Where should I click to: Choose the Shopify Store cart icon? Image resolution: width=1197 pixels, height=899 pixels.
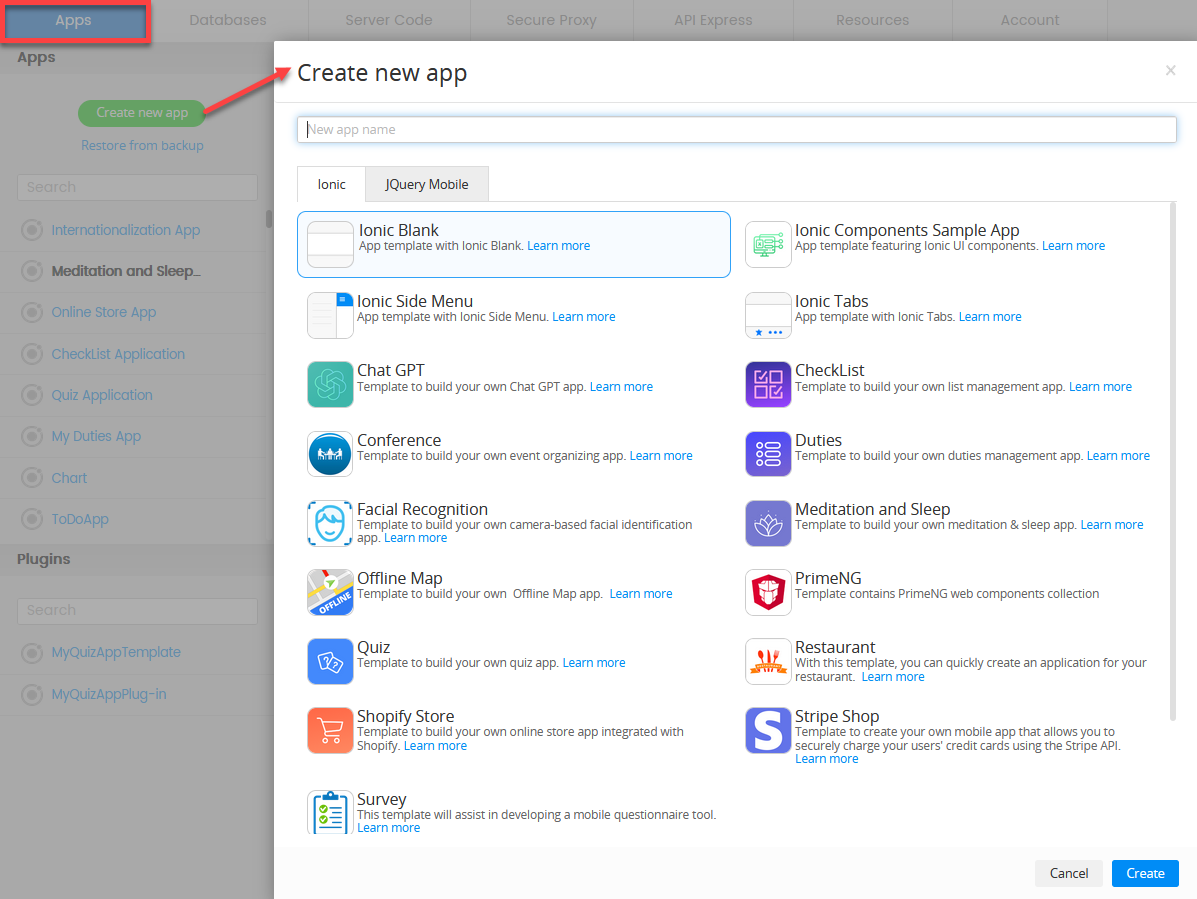pyautogui.click(x=330, y=730)
